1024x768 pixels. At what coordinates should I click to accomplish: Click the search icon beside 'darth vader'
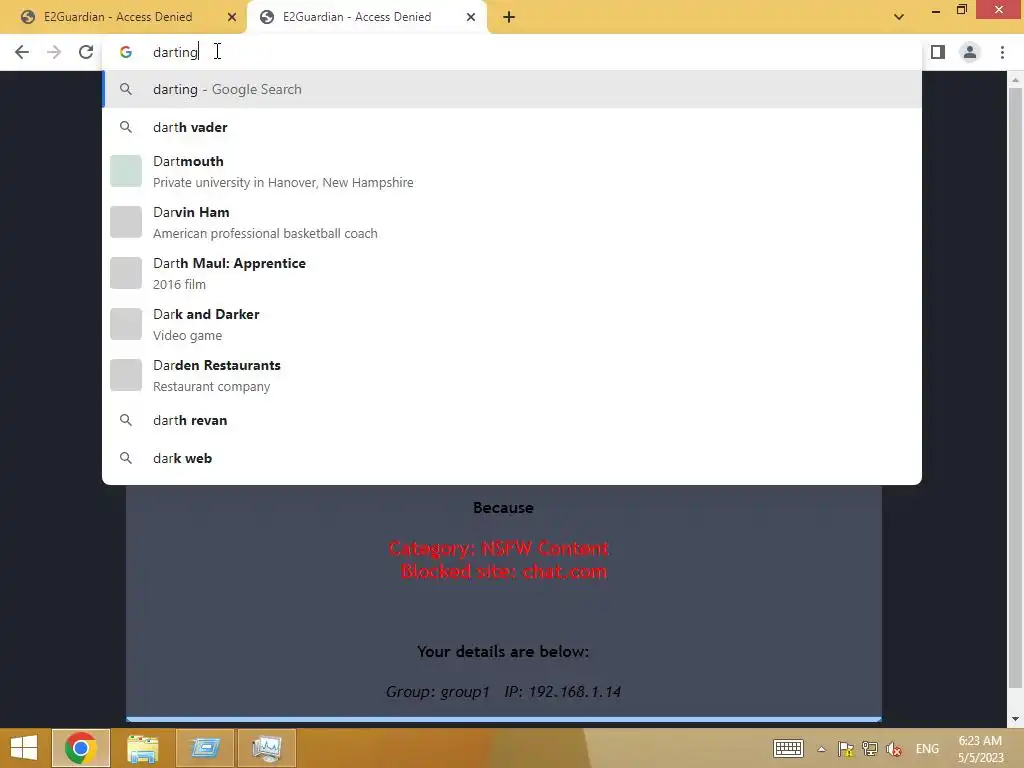click(125, 127)
